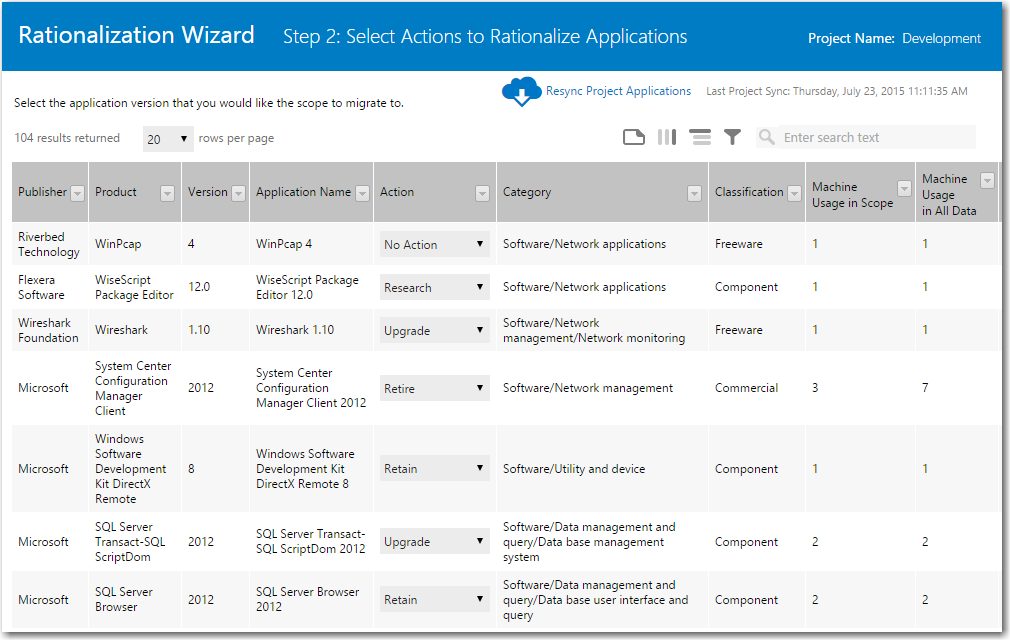Viewport: 1010px width, 640px height.
Task: Click the Wireshark 1.10 application name
Action: coord(295,330)
